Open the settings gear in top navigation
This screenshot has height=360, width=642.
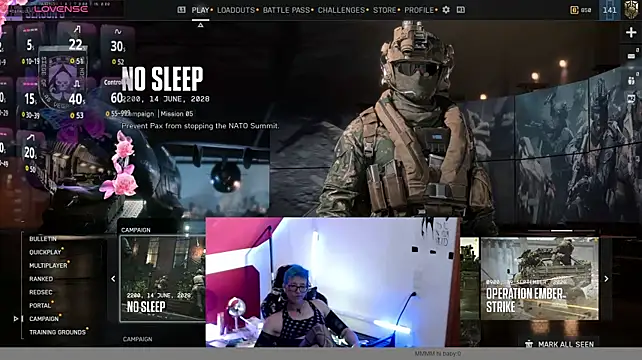pos(446,9)
